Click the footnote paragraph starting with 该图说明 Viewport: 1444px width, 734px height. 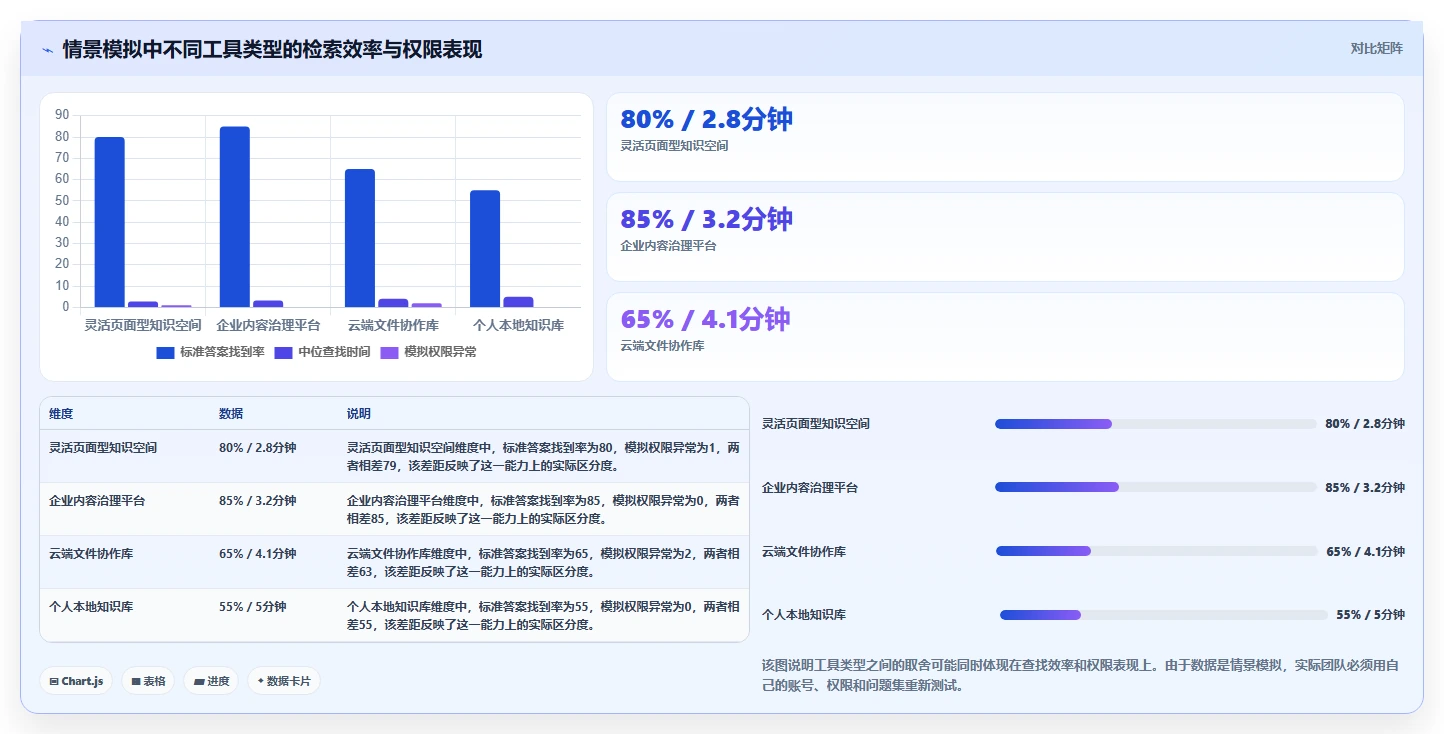pos(1082,676)
